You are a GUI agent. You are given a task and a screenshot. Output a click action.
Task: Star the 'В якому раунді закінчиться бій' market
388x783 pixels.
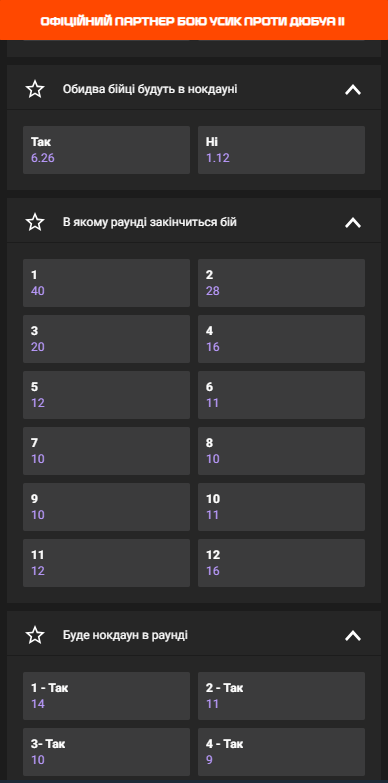point(35,222)
